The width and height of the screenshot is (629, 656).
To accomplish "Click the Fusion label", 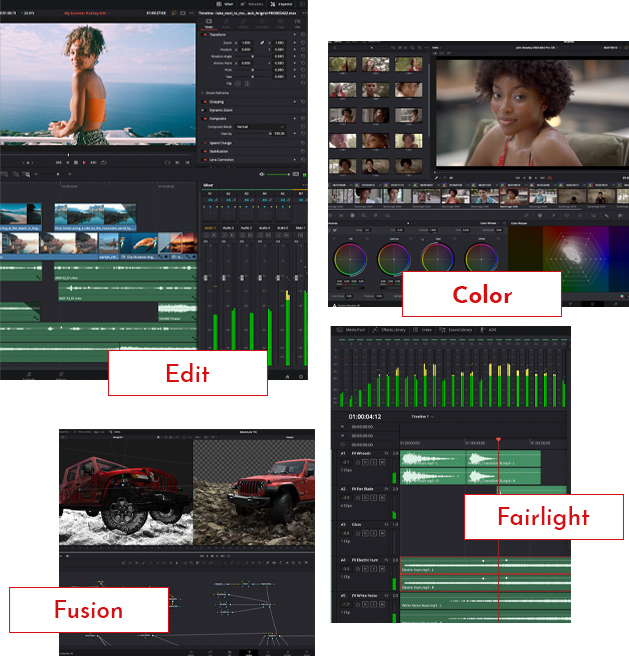I will pyautogui.click(x=89, y=610).
